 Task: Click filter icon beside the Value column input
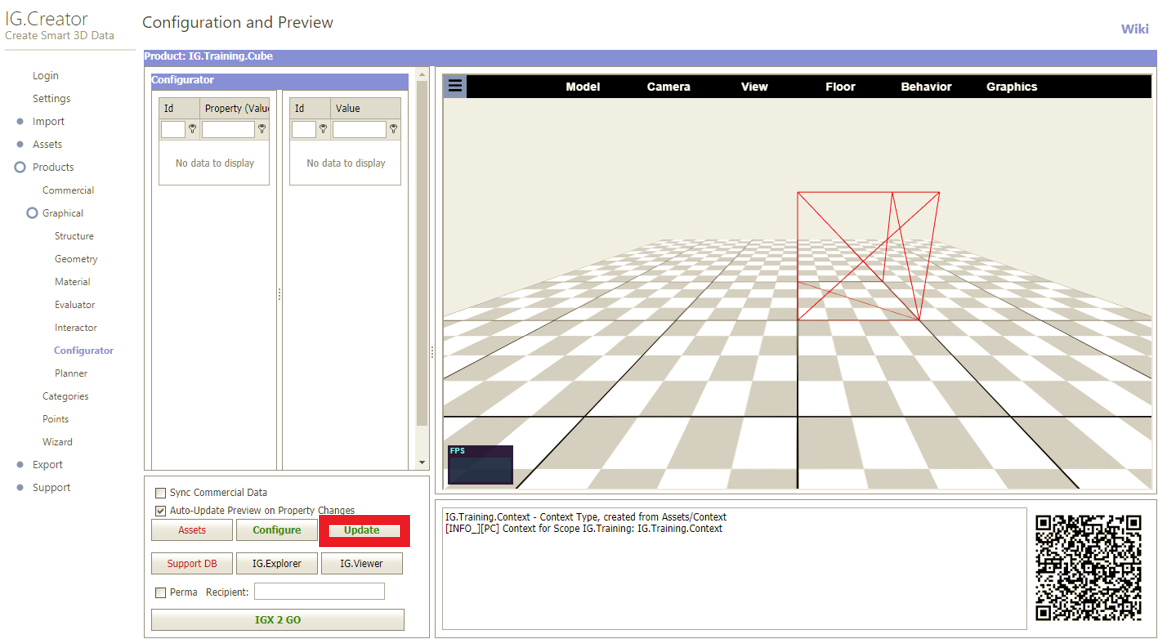pos(393,129)
